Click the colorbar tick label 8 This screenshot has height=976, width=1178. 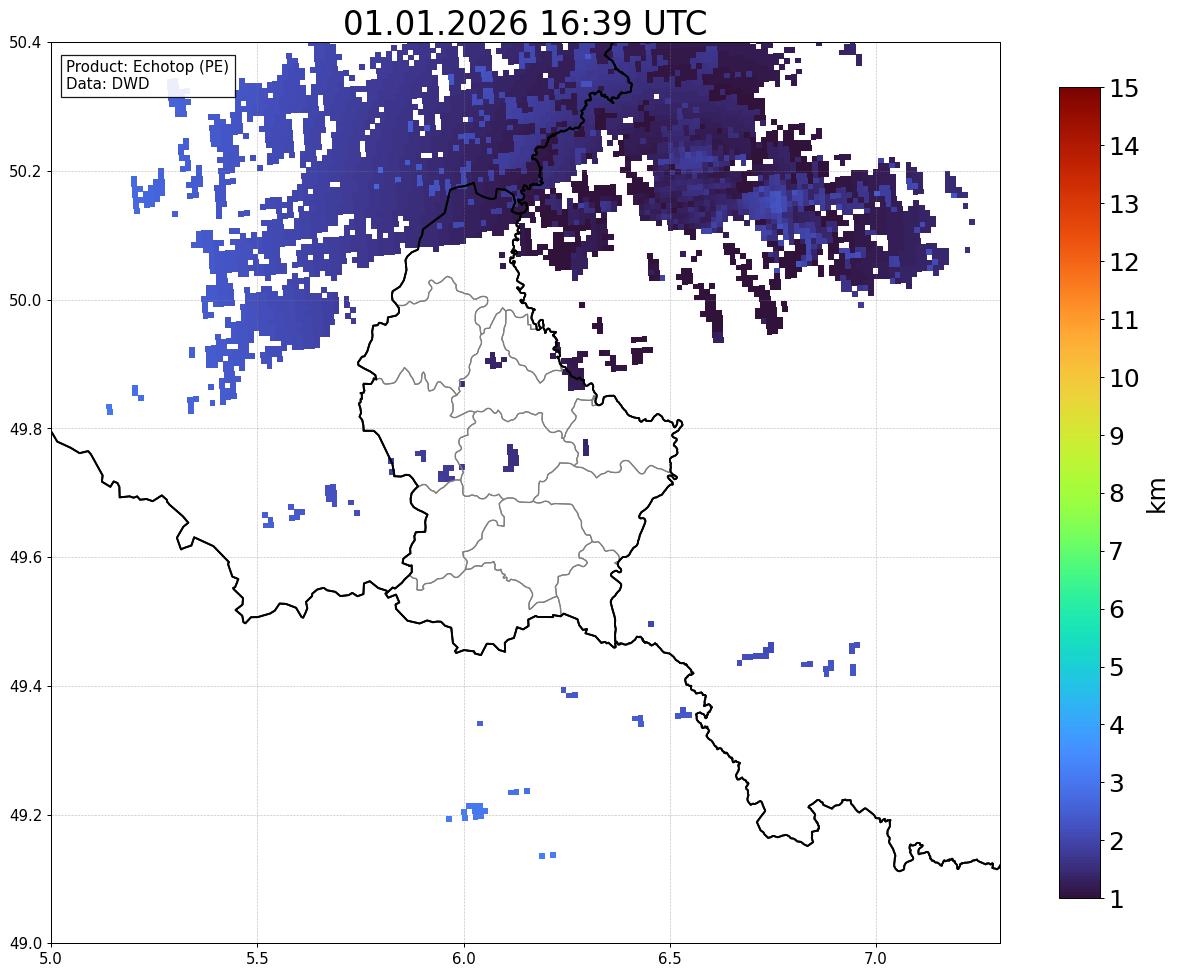[x=1117, y=494]
